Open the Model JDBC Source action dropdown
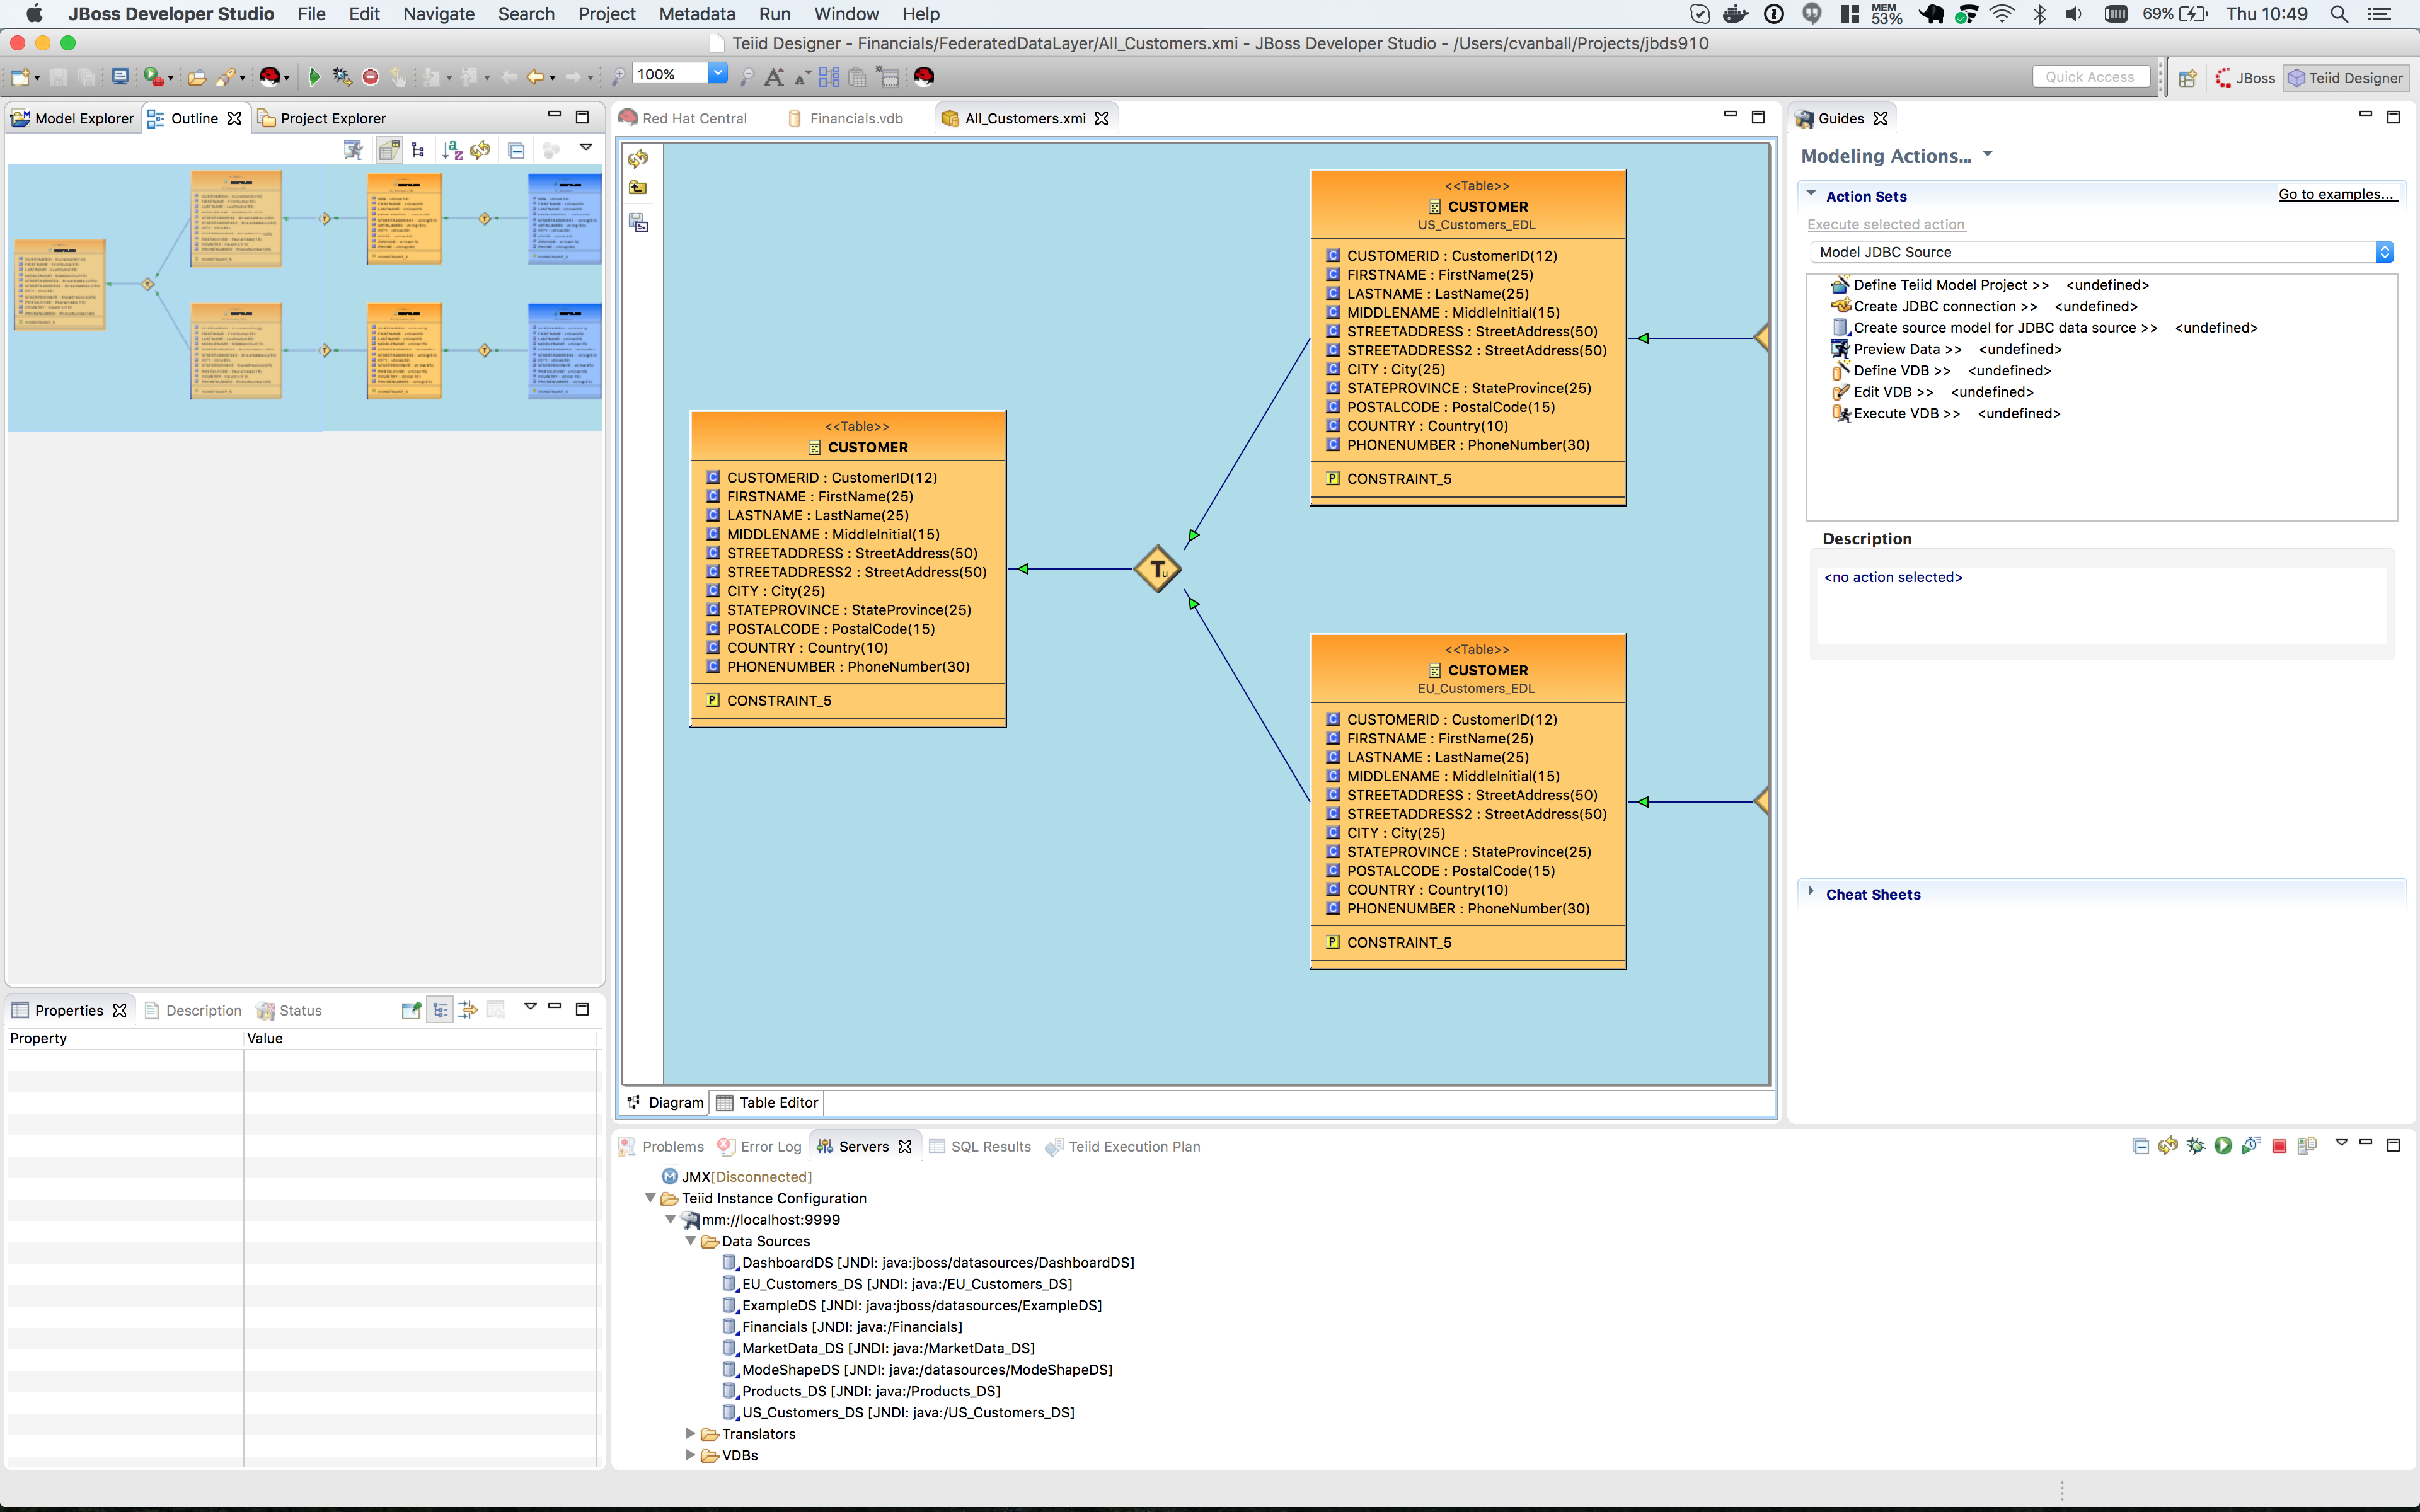 (2385, 251)
